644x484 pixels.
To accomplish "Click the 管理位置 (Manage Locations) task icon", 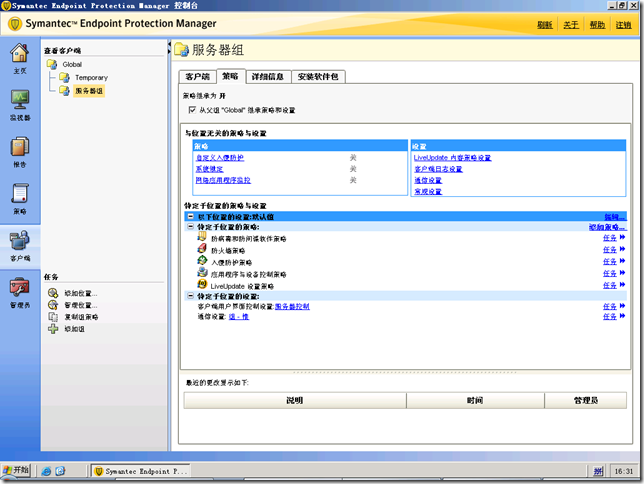I will tap(53, 305).
